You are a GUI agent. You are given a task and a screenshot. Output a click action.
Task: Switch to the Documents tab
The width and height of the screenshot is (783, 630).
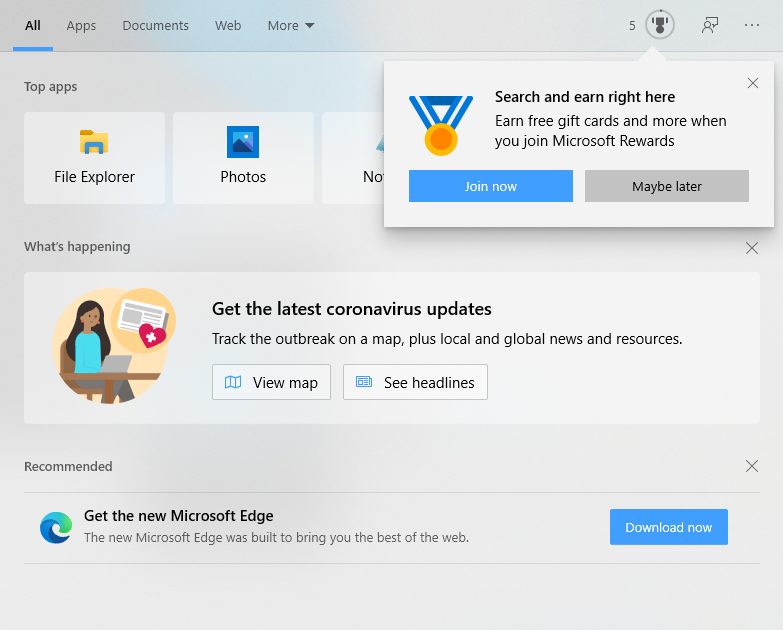tap(155, 25)
